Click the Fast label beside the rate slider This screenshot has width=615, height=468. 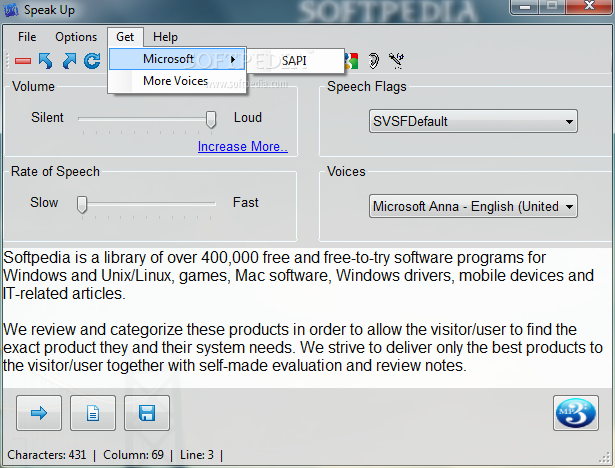(x=246, y=202)
